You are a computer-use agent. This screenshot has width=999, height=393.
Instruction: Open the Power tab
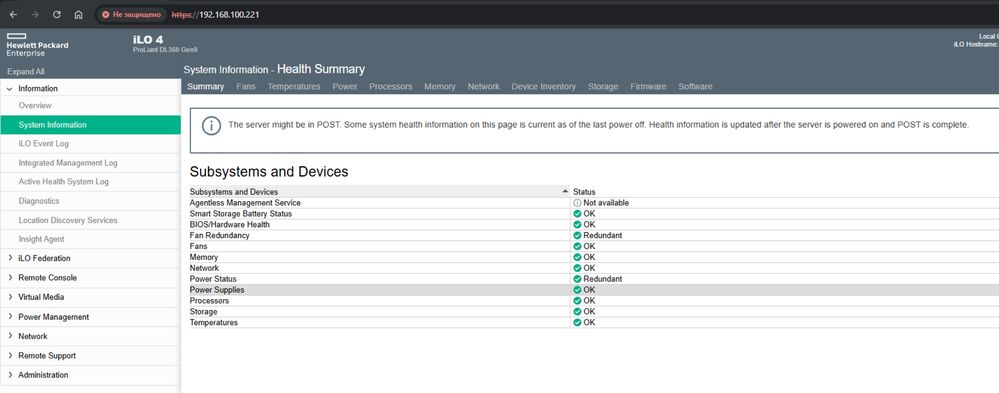point(345,87)
